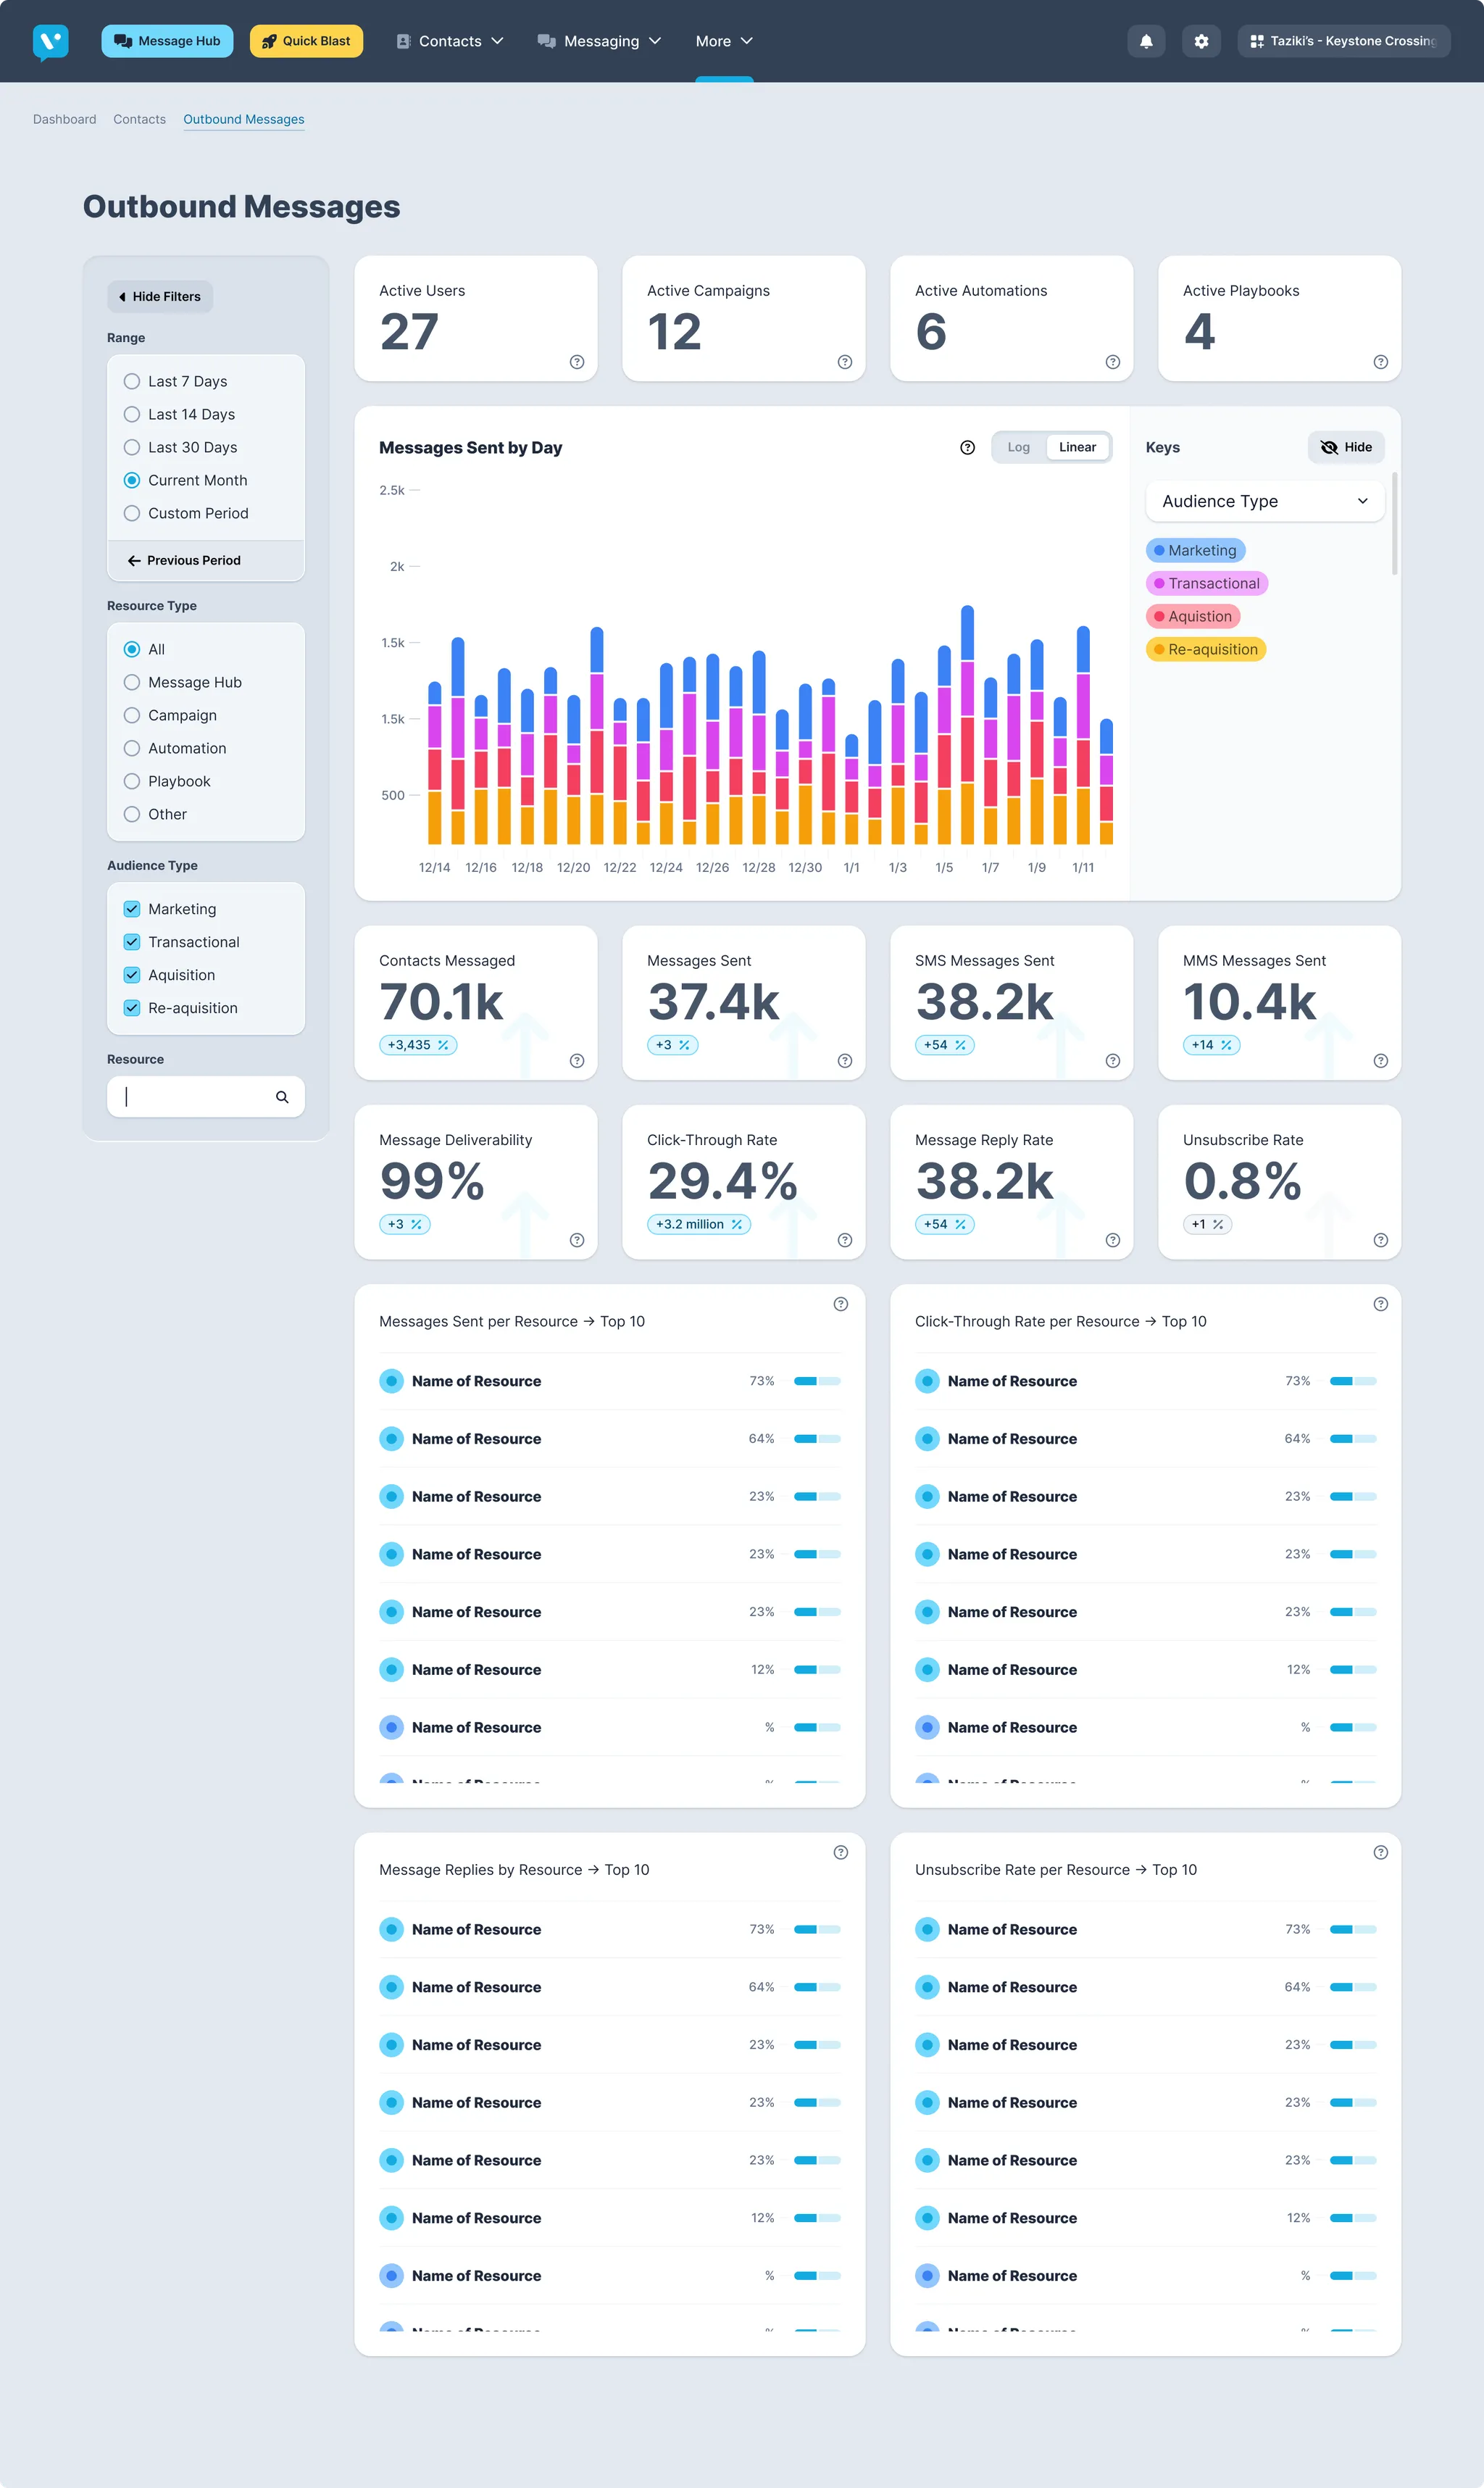The height and width of the screenshot is (2488, 1484).
Task: Expand the Contacts navigation menu
Action: click(x=450, y=41)
